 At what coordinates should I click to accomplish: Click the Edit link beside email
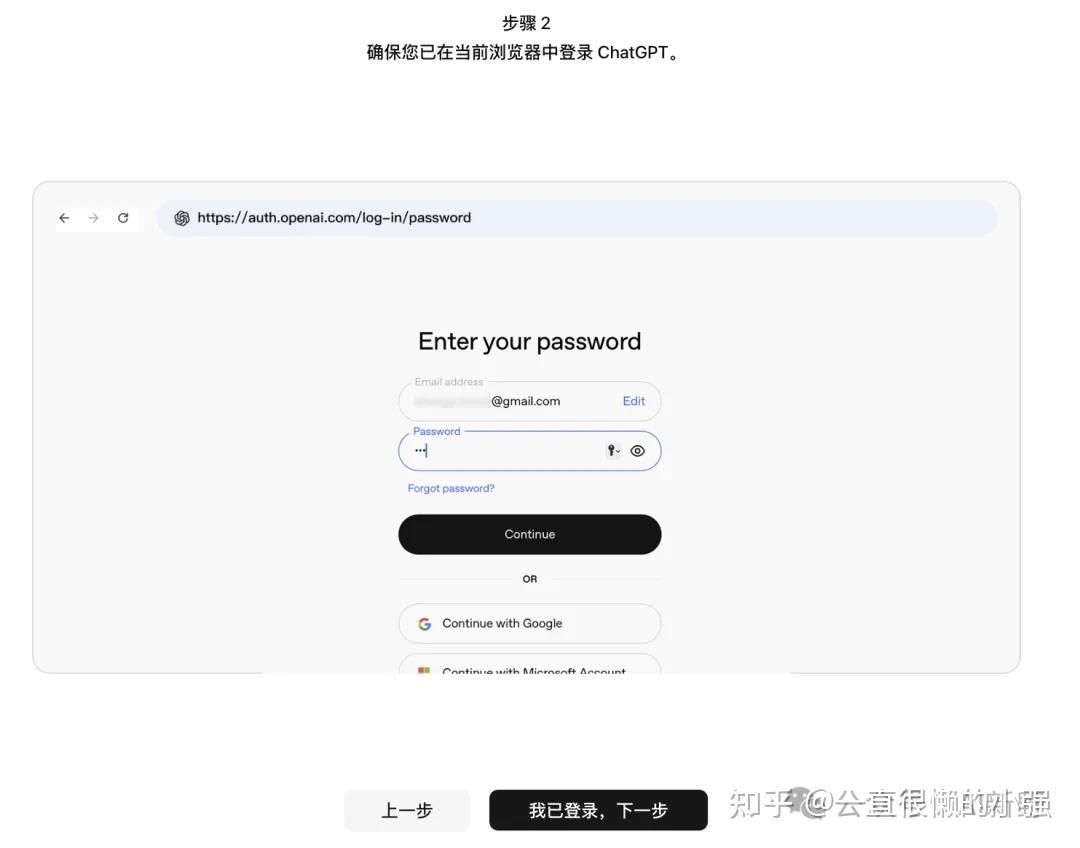[634, 401]
